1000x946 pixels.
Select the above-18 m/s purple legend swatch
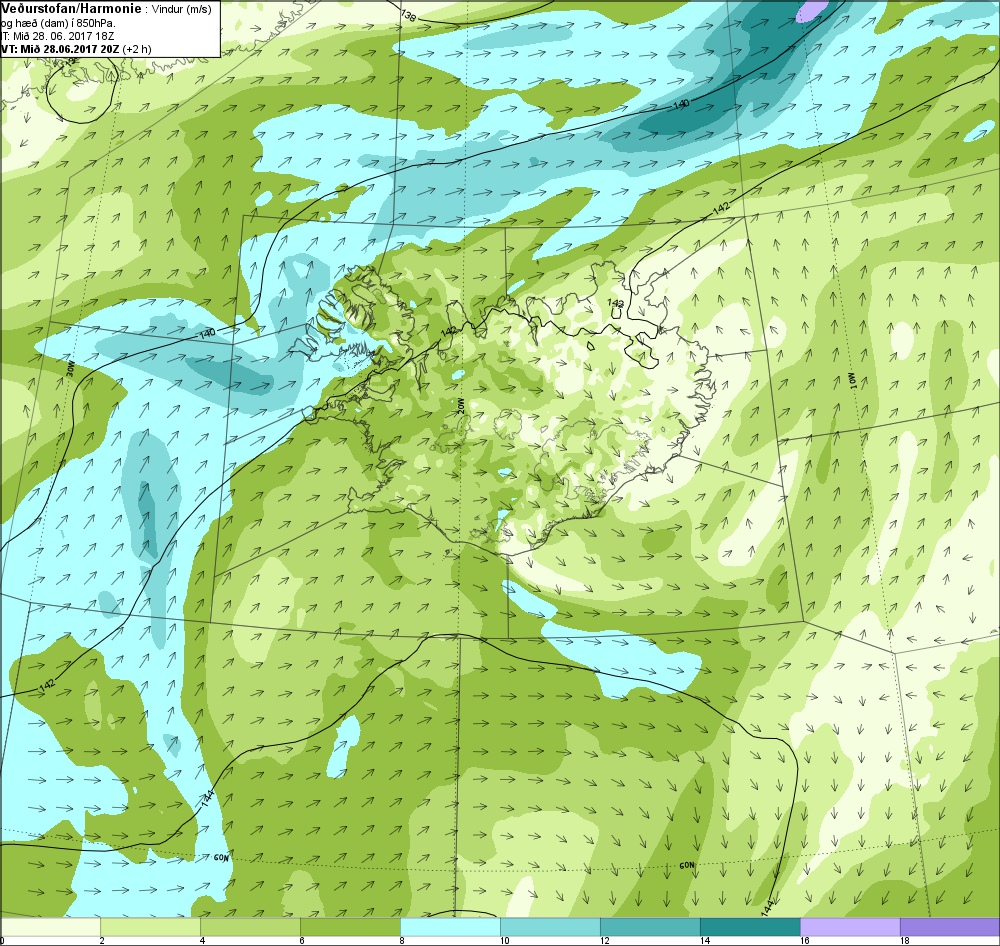click(950, 926)
